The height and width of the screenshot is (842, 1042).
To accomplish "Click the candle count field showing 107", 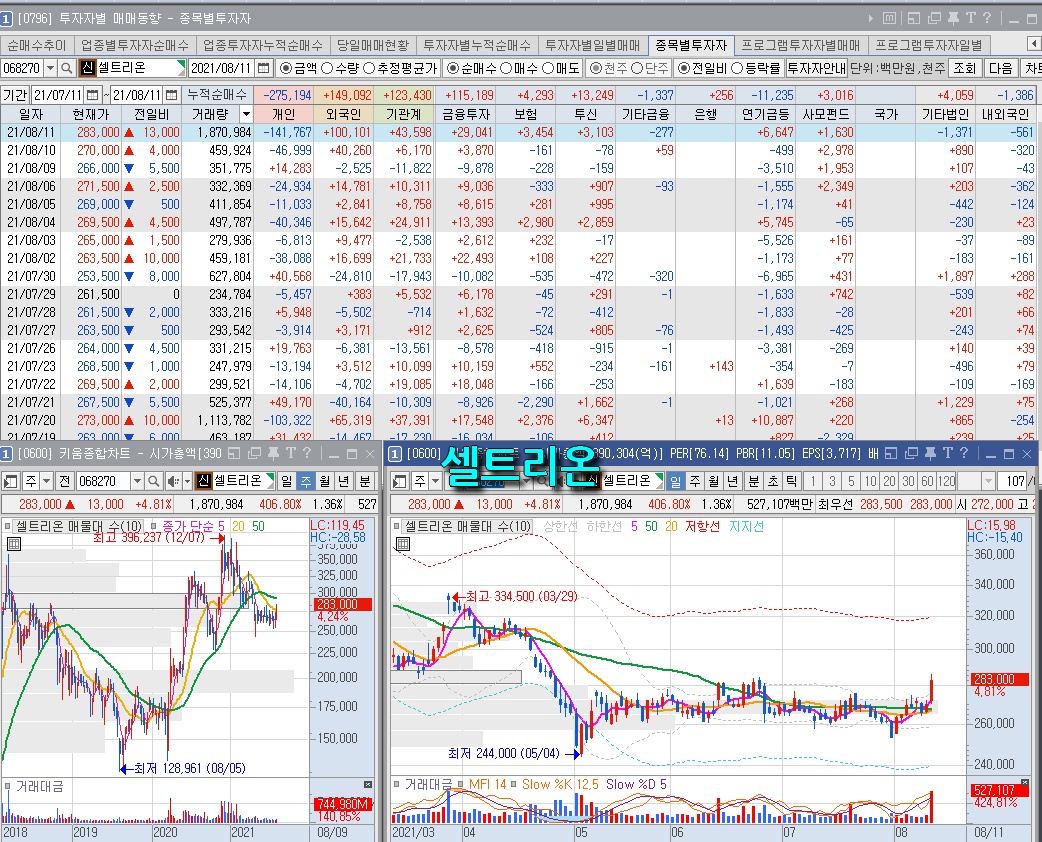I will [x=1014, y=480].
